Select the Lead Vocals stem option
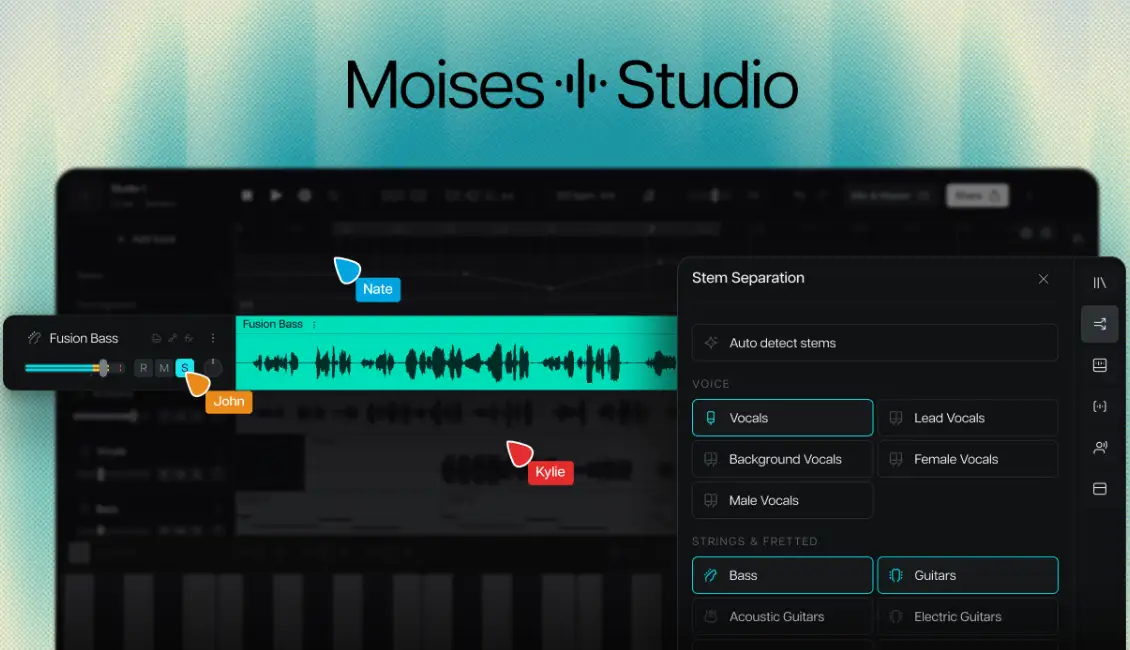Image resolution: width=1130 pixels, height=650 pixels. click(967, 418)
